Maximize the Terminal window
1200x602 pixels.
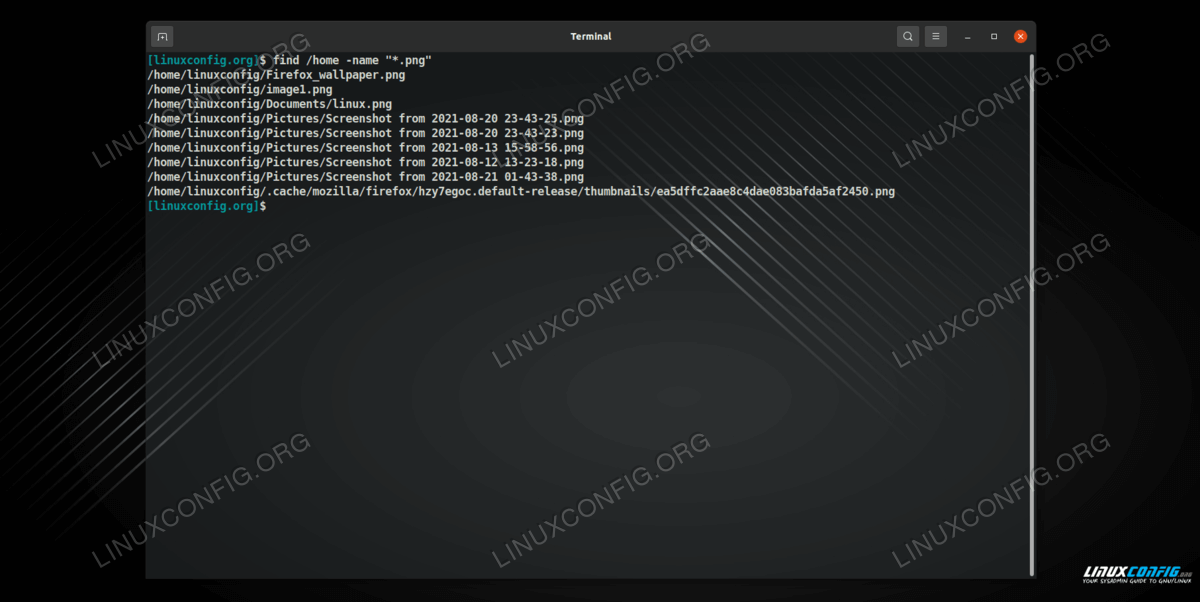[x=994, y=36]
